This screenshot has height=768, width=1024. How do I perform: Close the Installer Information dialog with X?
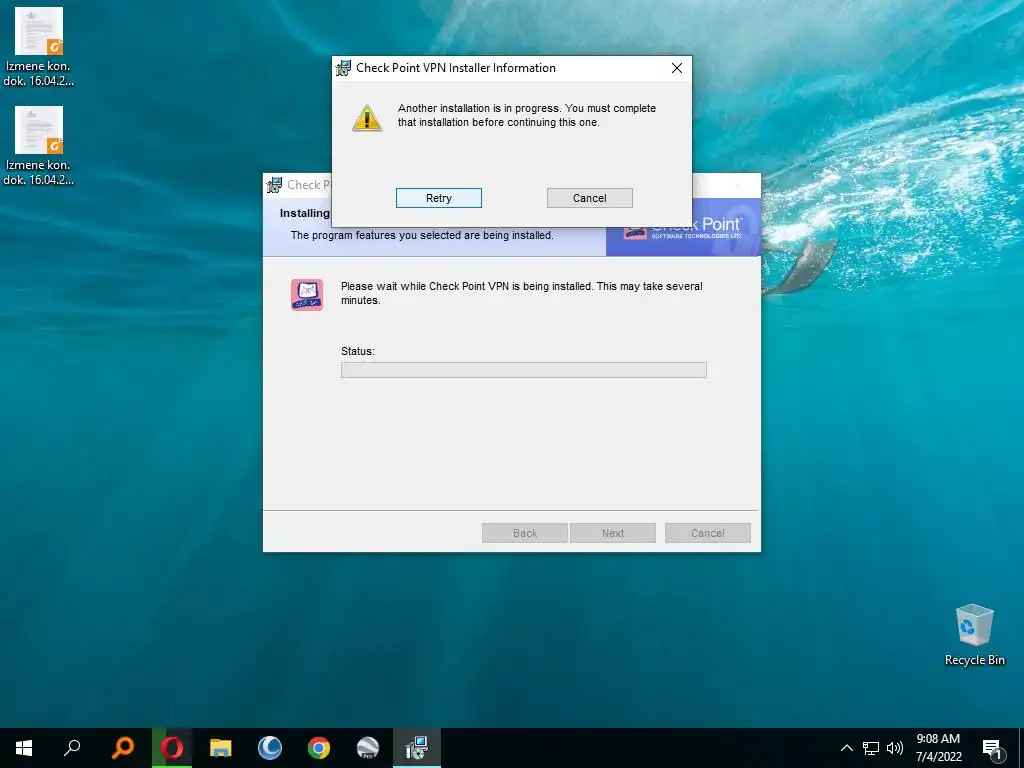pos(677,68)
